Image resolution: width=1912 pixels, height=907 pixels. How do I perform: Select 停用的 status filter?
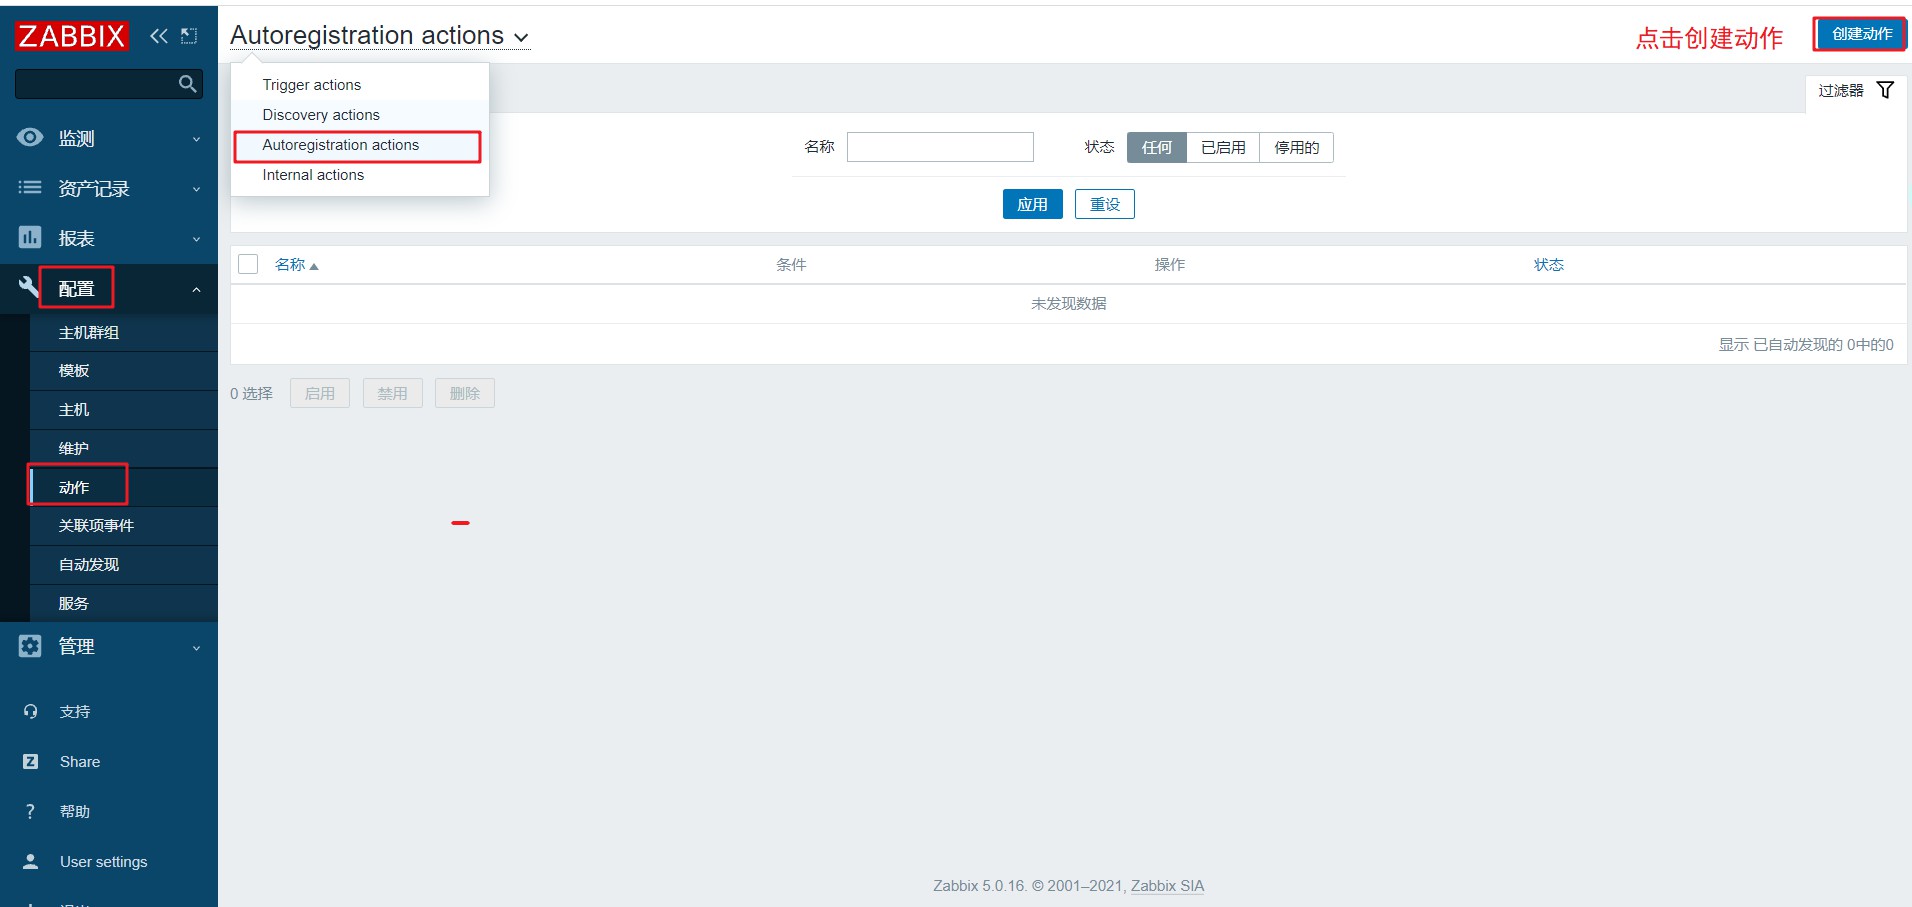click(1296, 148)
